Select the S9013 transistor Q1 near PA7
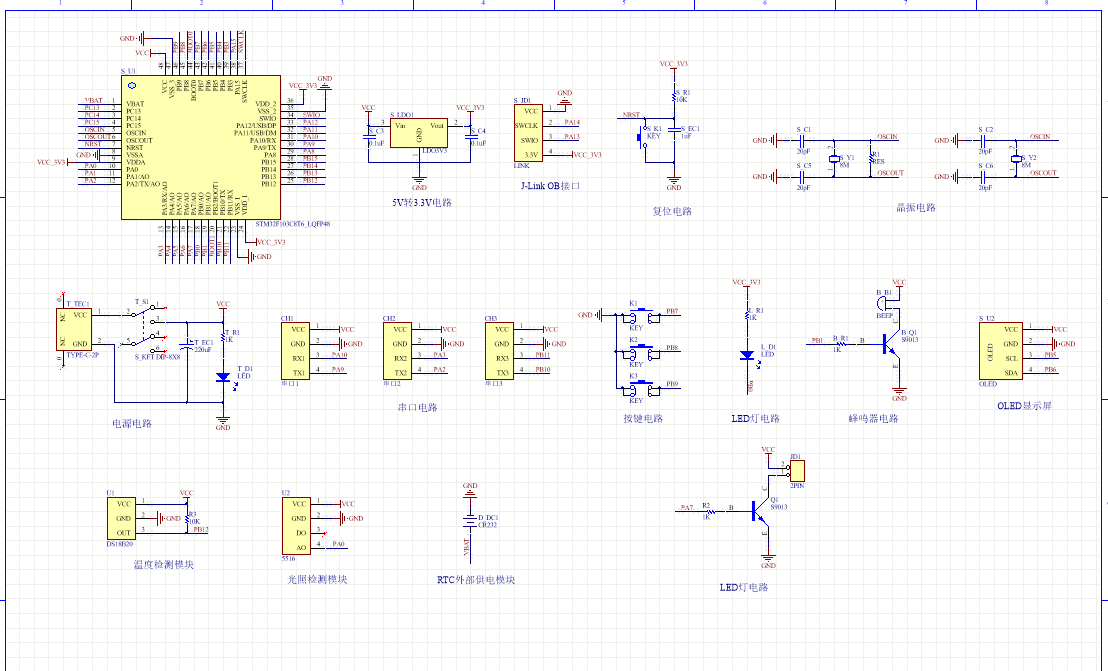This screenshot has height=671, width=1108. (x=762, y=510)
